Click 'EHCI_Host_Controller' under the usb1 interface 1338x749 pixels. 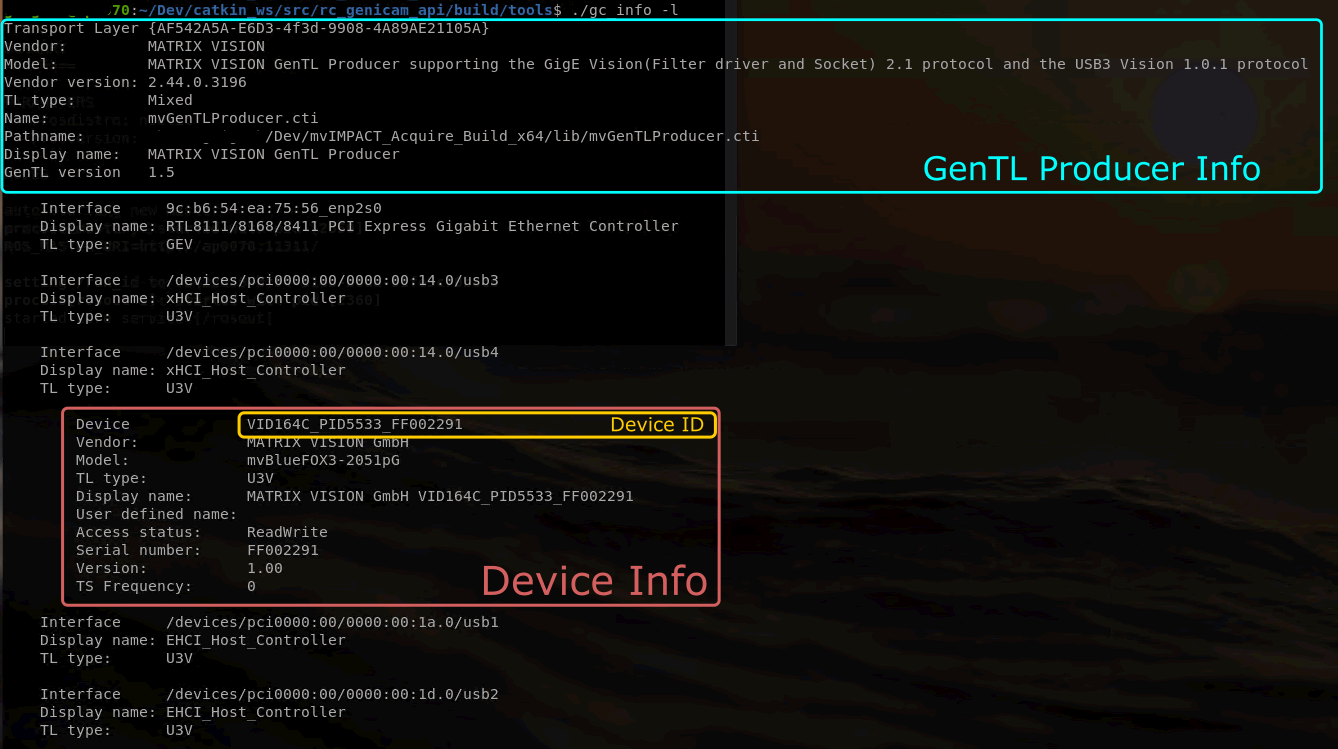[256, 640]
